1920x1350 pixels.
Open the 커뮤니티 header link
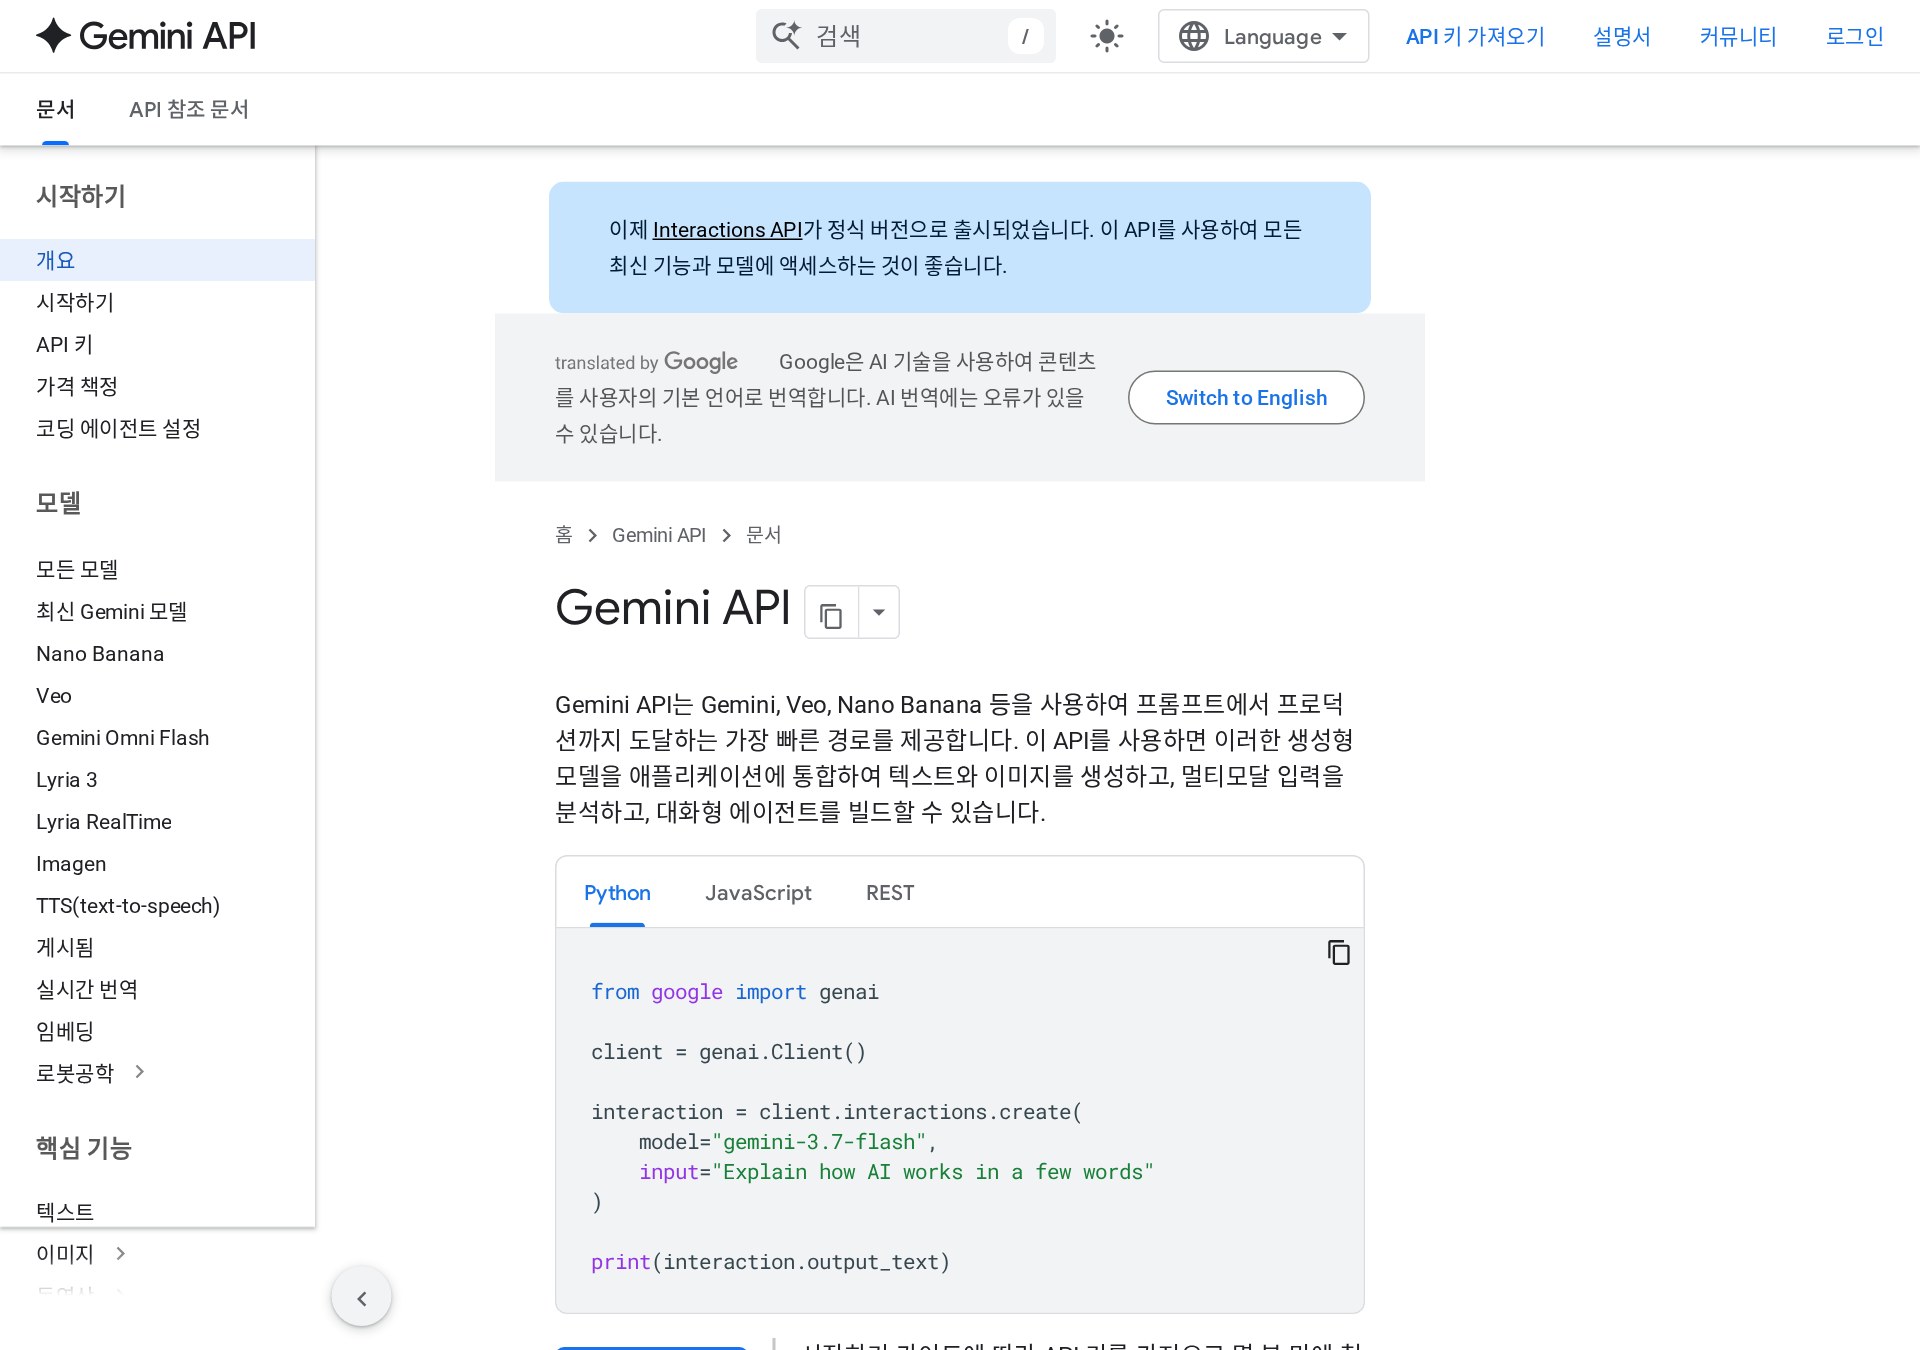(x=1738, y=37)
